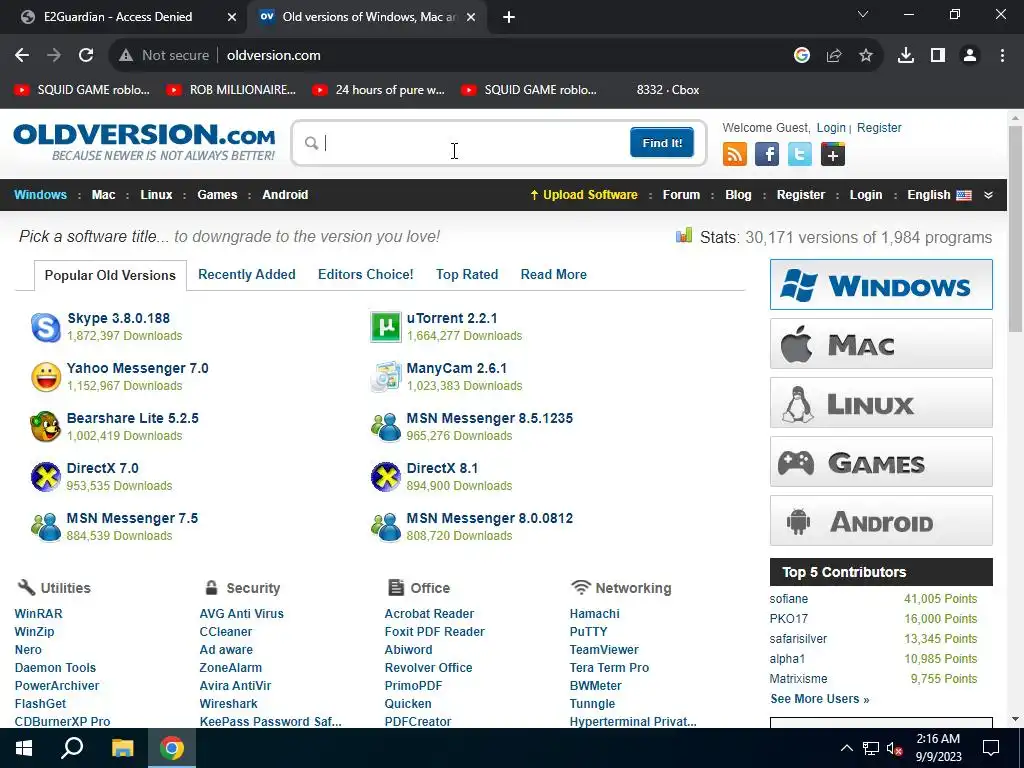Open the Wireshark link under Security
Screen dimensions: 1024x768
[229, 703]
